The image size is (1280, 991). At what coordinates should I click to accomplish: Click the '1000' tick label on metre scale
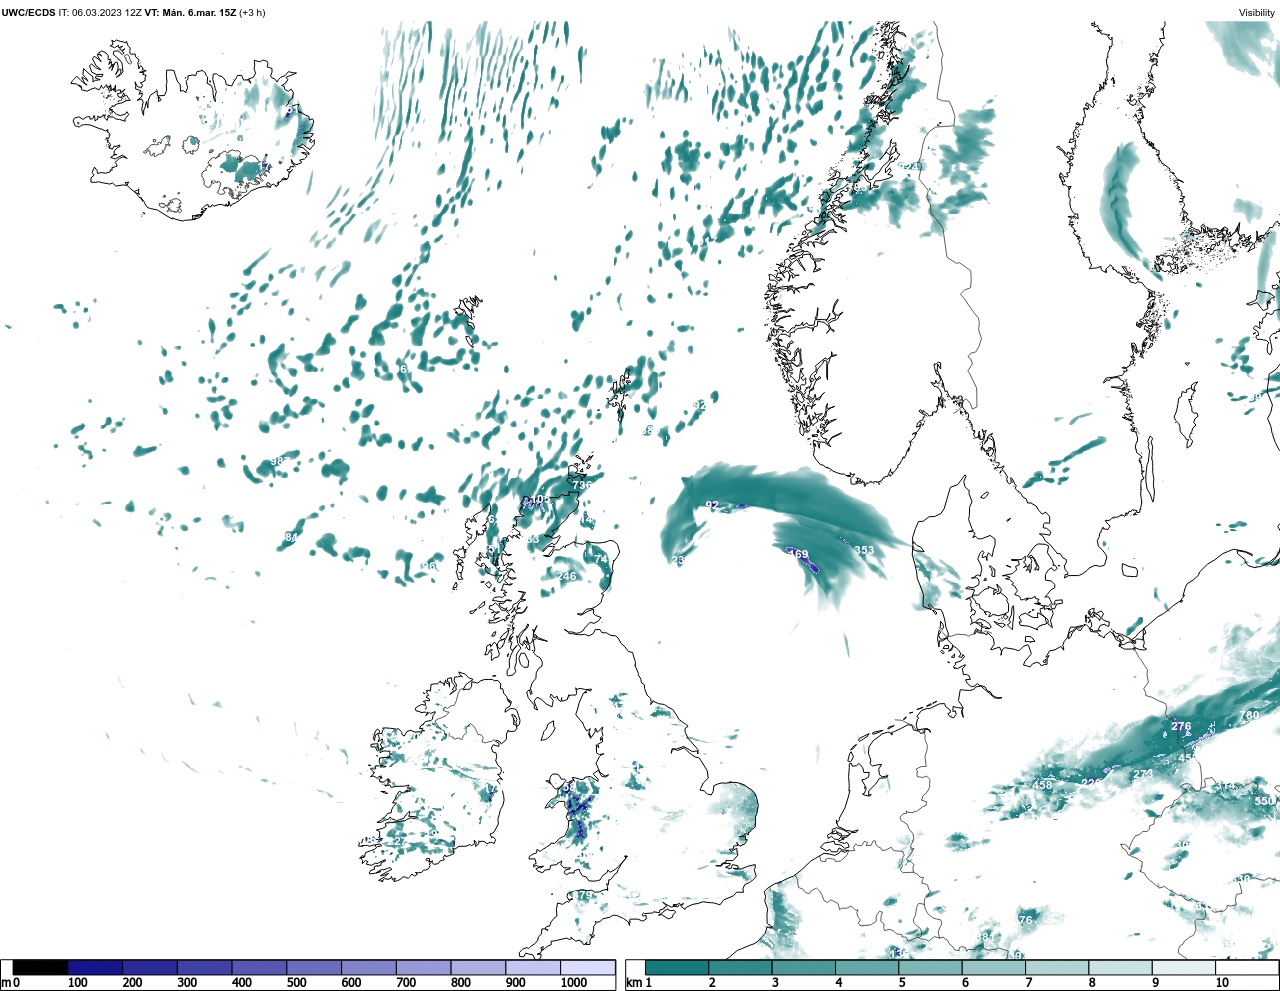point(574,983)
